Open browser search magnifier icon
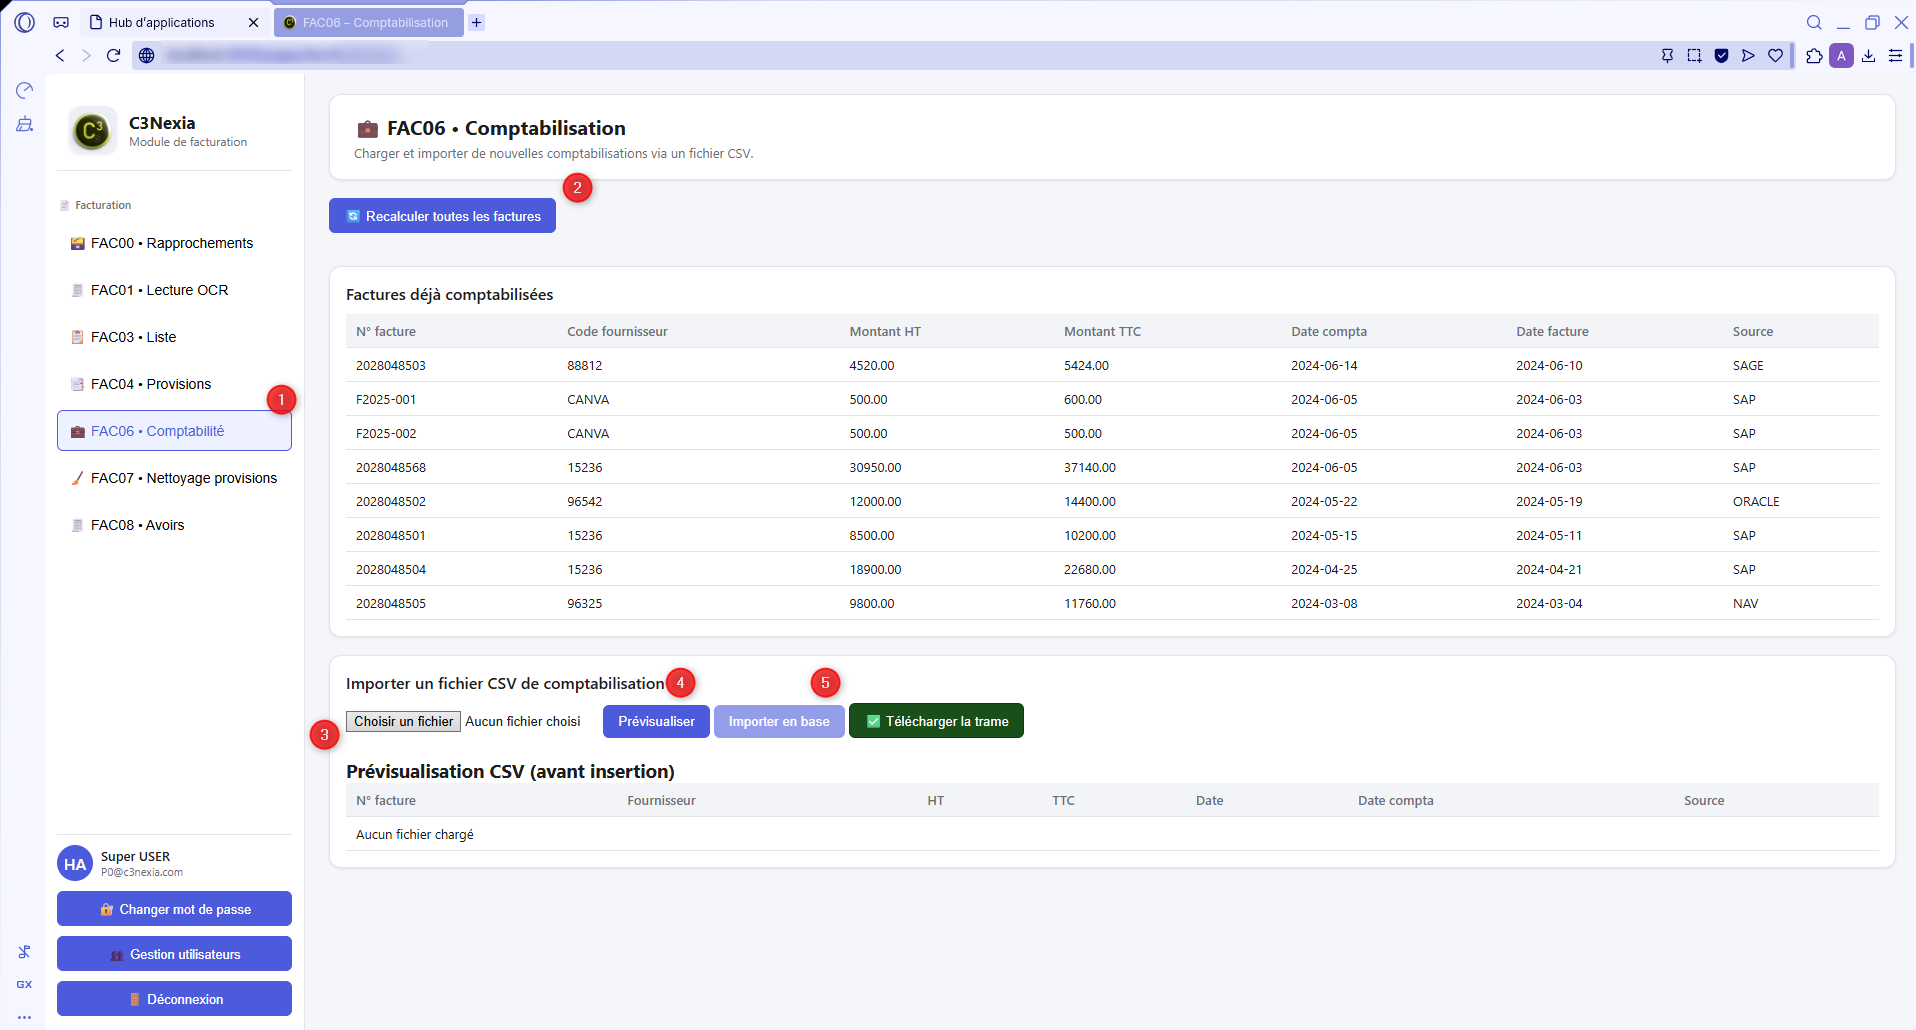This screenshot has width=1916, height=1030. (1814, 22)
